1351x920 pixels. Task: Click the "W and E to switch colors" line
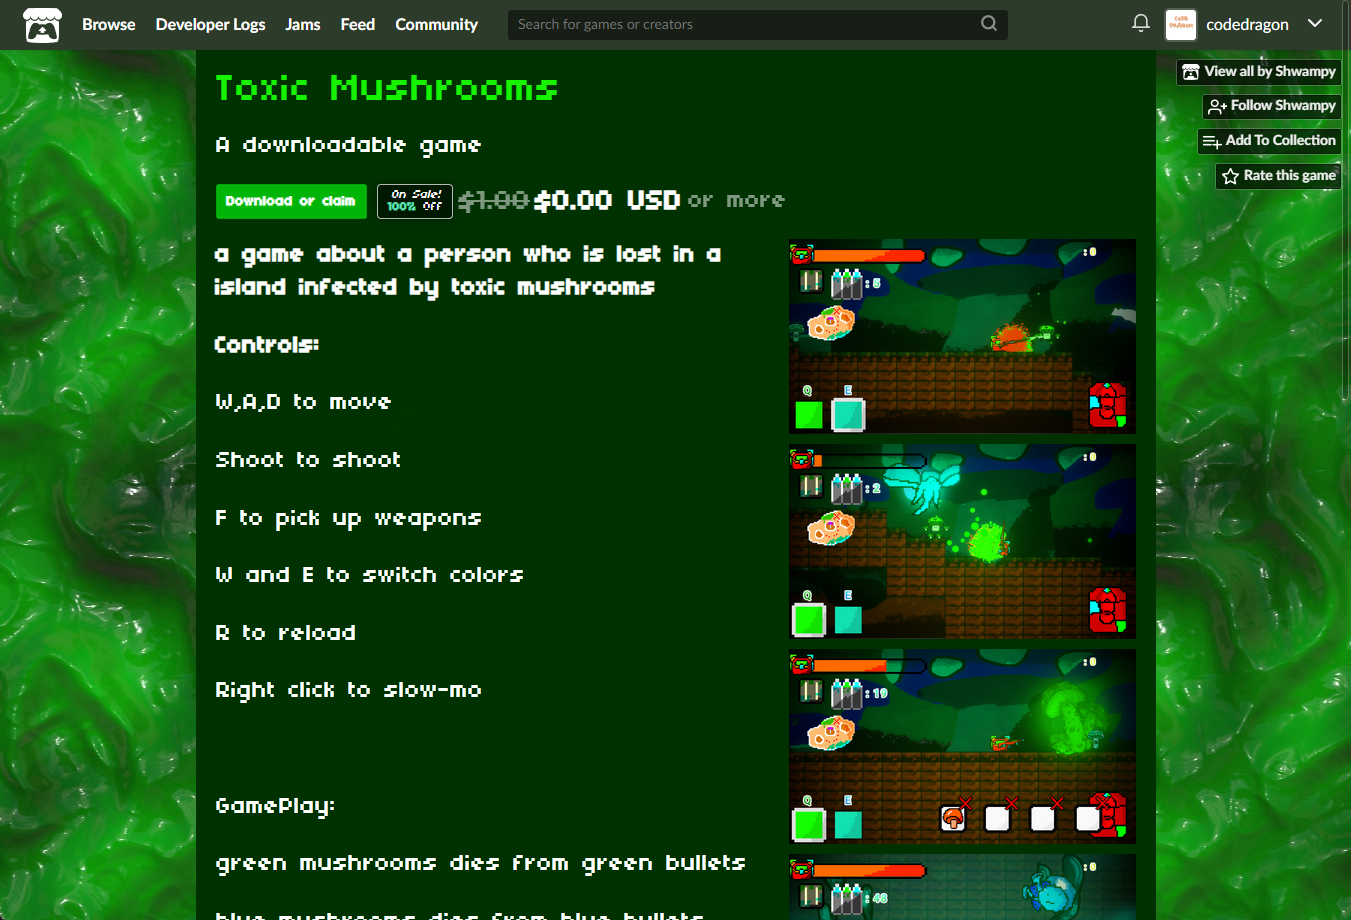click(369, 575)
